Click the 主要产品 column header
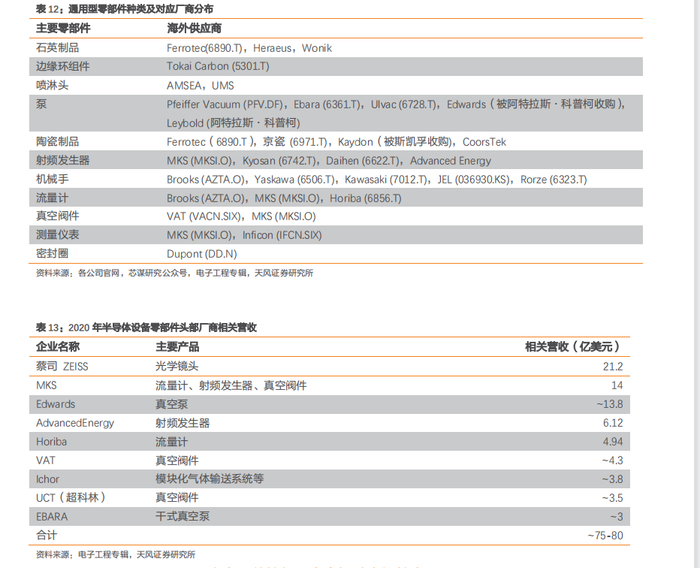Viewport: 700px width, 568px height. point(177,347)
